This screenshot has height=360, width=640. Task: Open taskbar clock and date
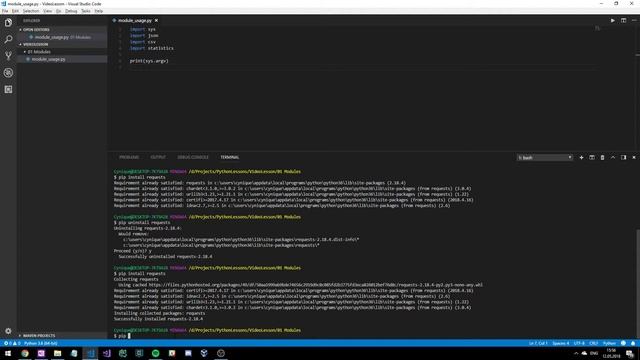coord(611,353)
